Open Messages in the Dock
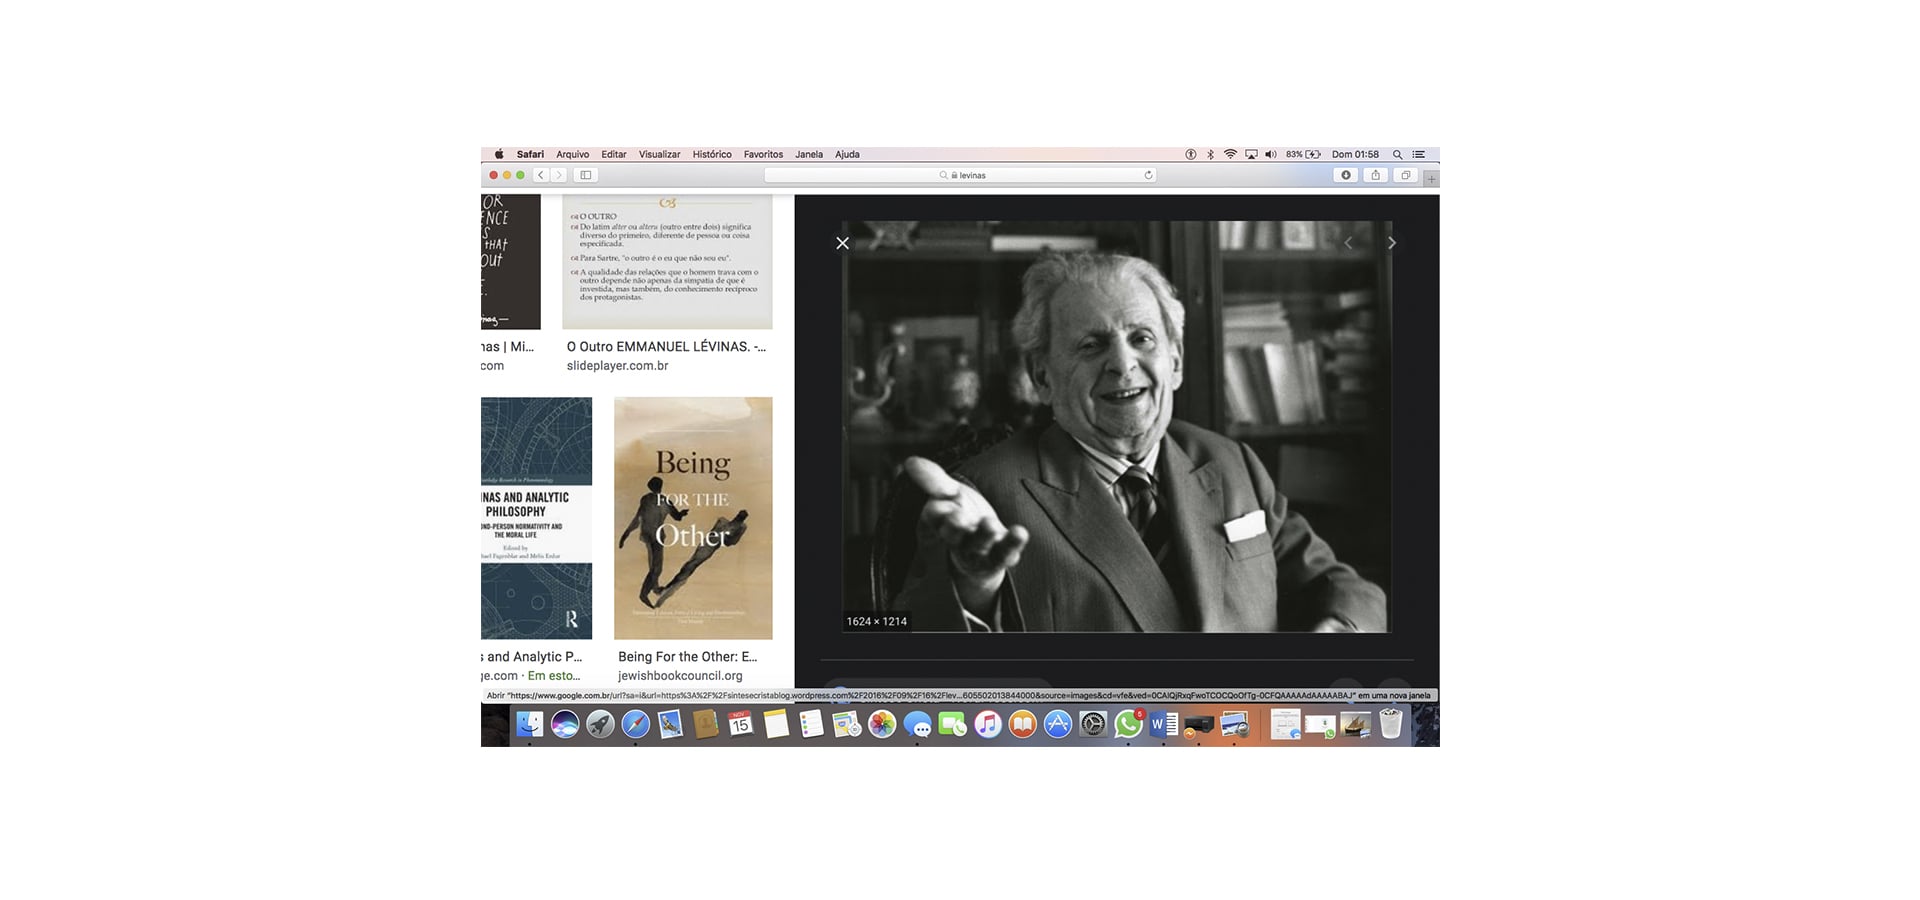 click(917, 724)
